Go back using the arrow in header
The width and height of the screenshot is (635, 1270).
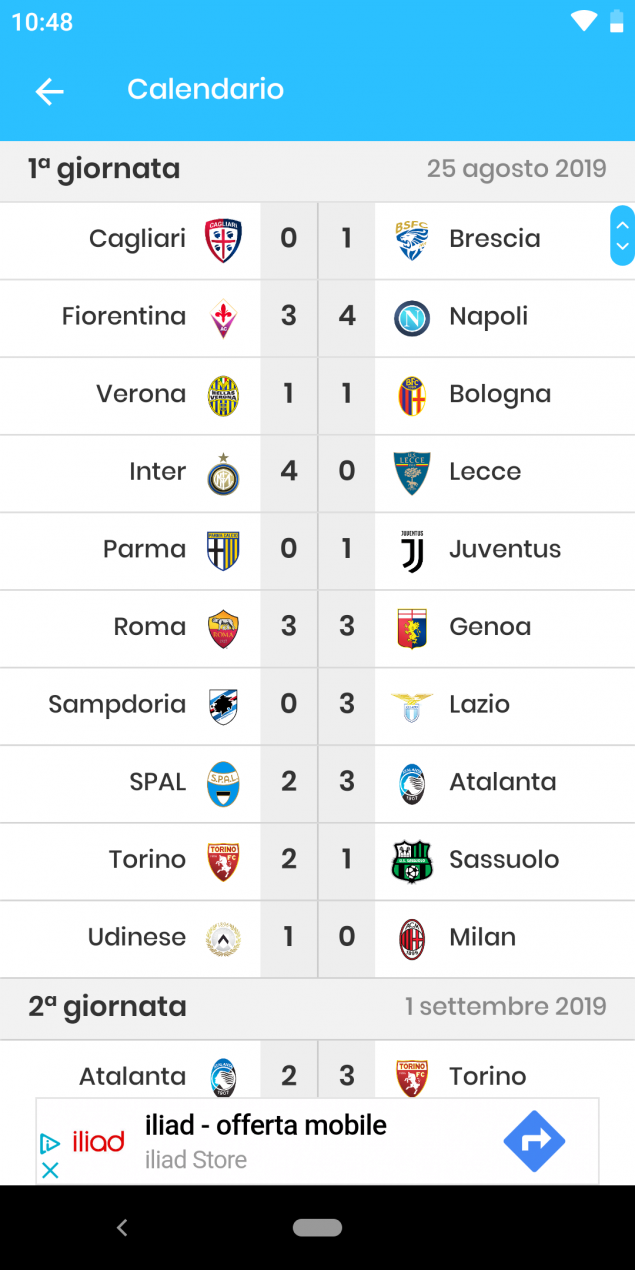[49, 91]
